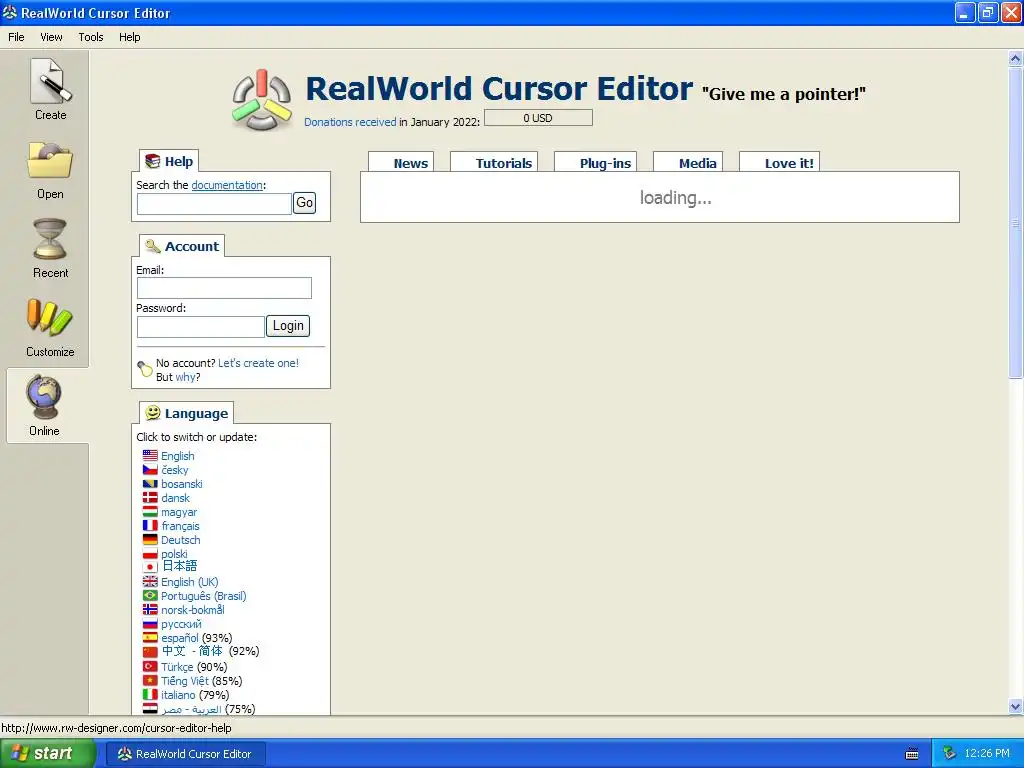This screenshot has width=1024, height=768.
Task: Click the UK flag icon
Action: tap(150, 581)
